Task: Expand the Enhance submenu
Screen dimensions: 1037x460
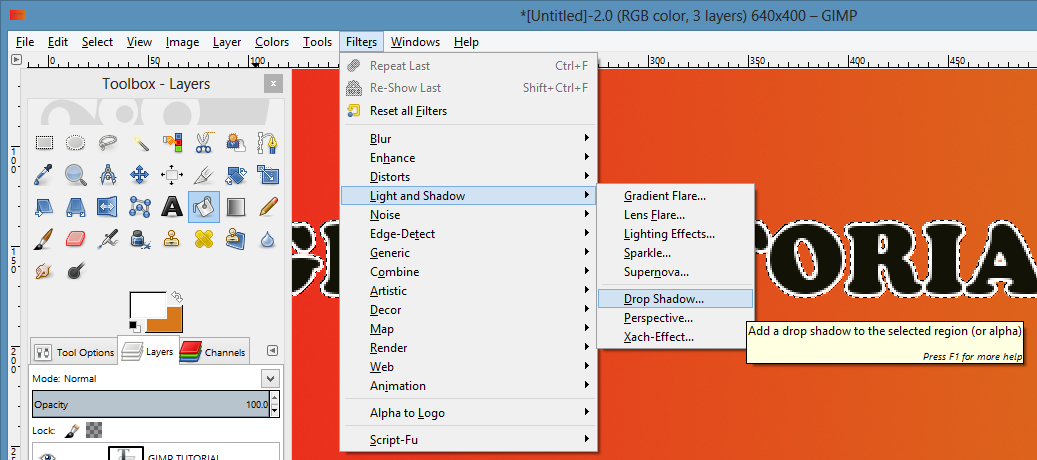Action: tap(468, 158)
